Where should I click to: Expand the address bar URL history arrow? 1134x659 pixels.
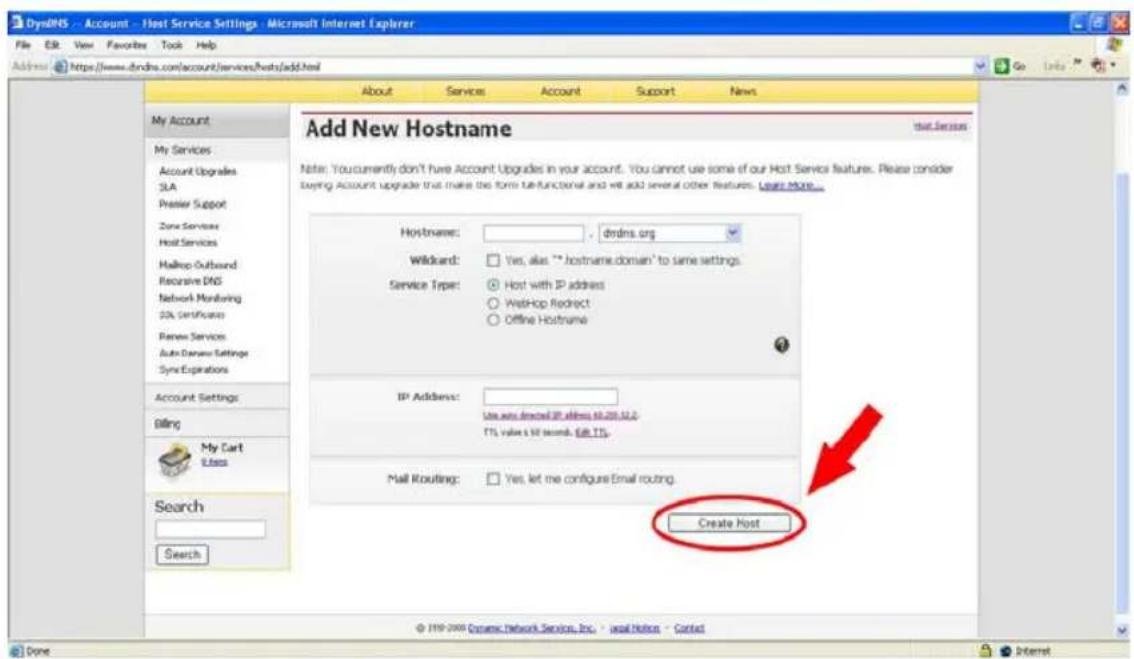point(981,67)
